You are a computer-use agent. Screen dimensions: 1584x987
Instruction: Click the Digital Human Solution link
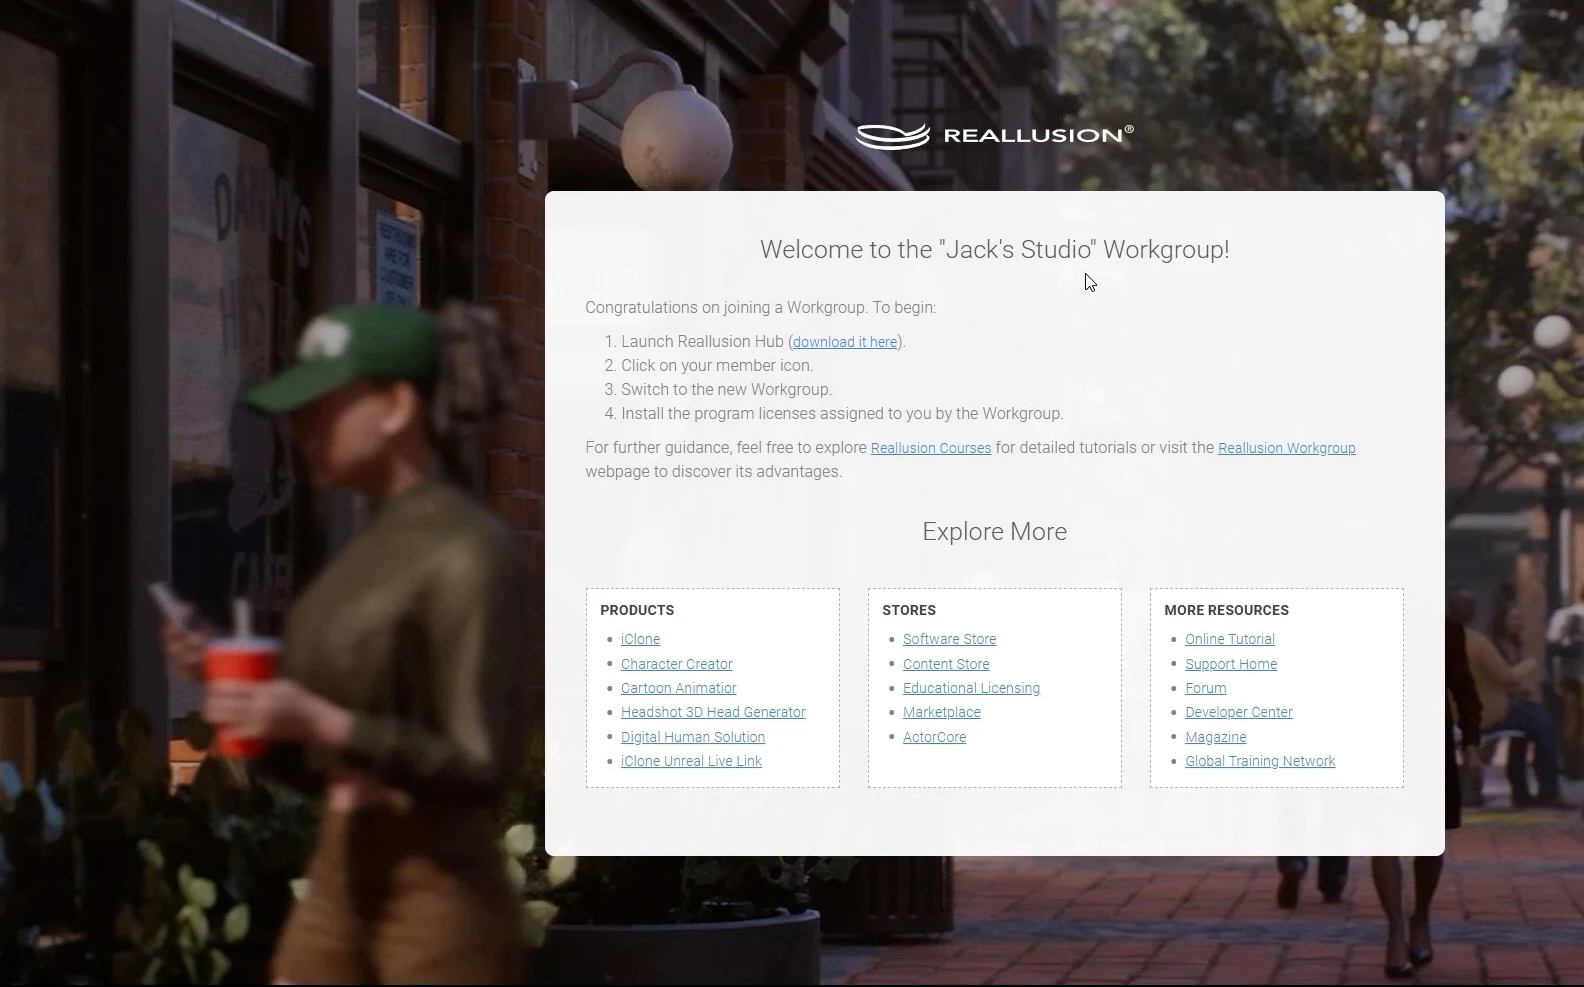point(692,737)
